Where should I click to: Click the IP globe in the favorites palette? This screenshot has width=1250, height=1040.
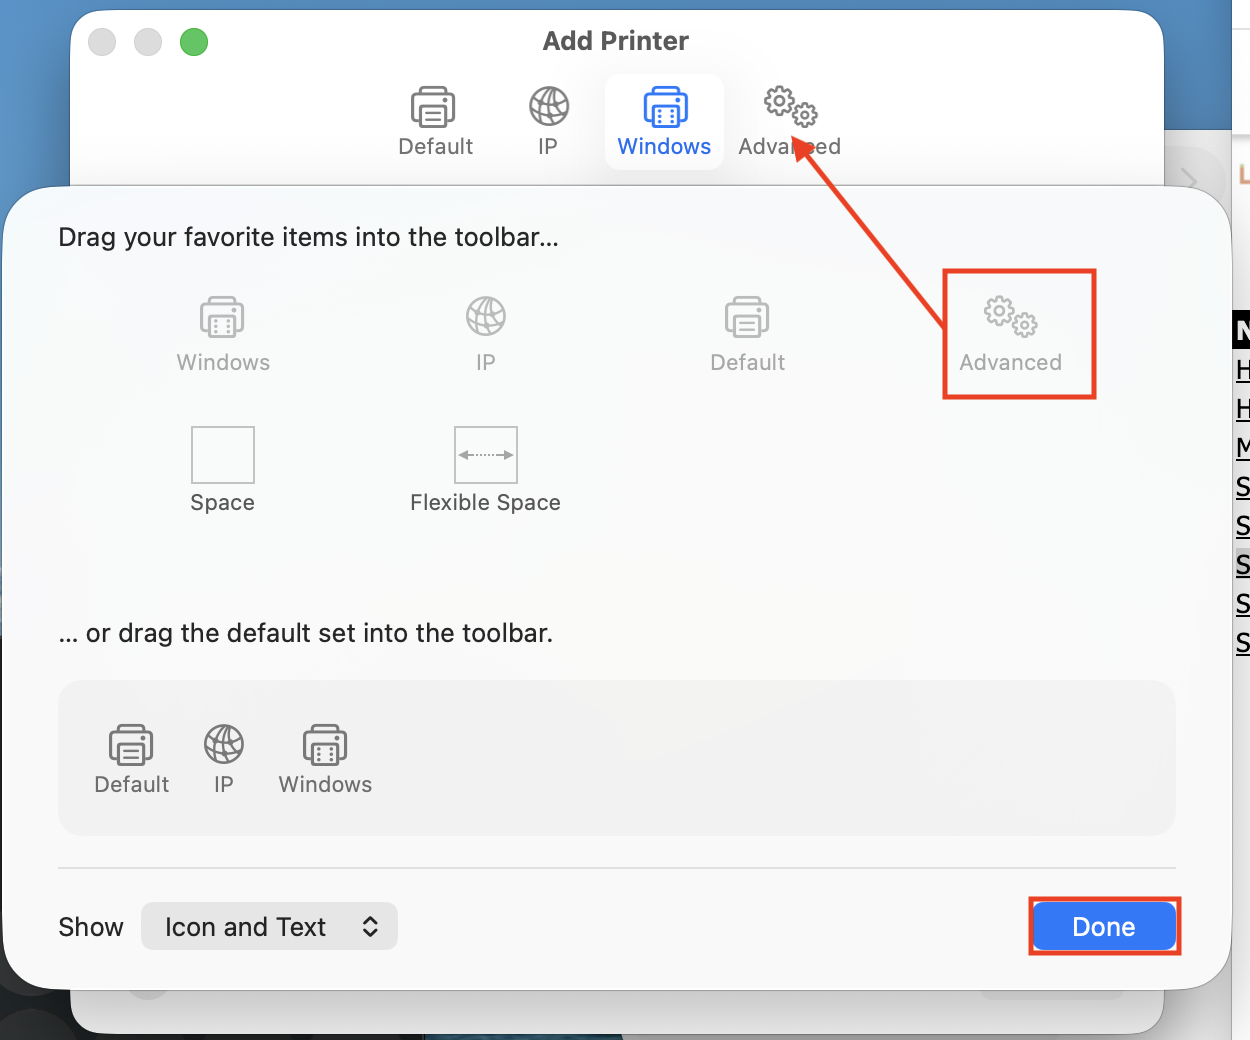[x=485, y=333]
